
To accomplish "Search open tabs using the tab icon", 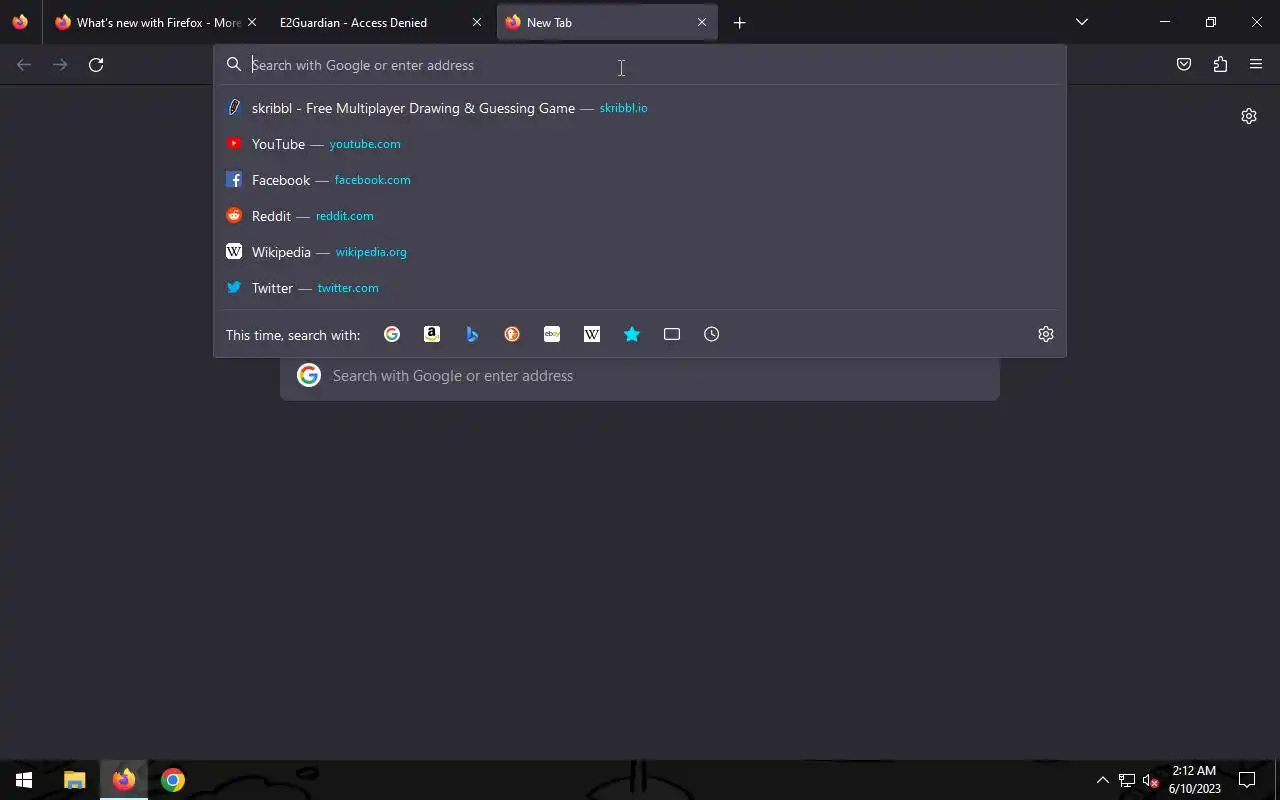I will [x=672, y=334].
